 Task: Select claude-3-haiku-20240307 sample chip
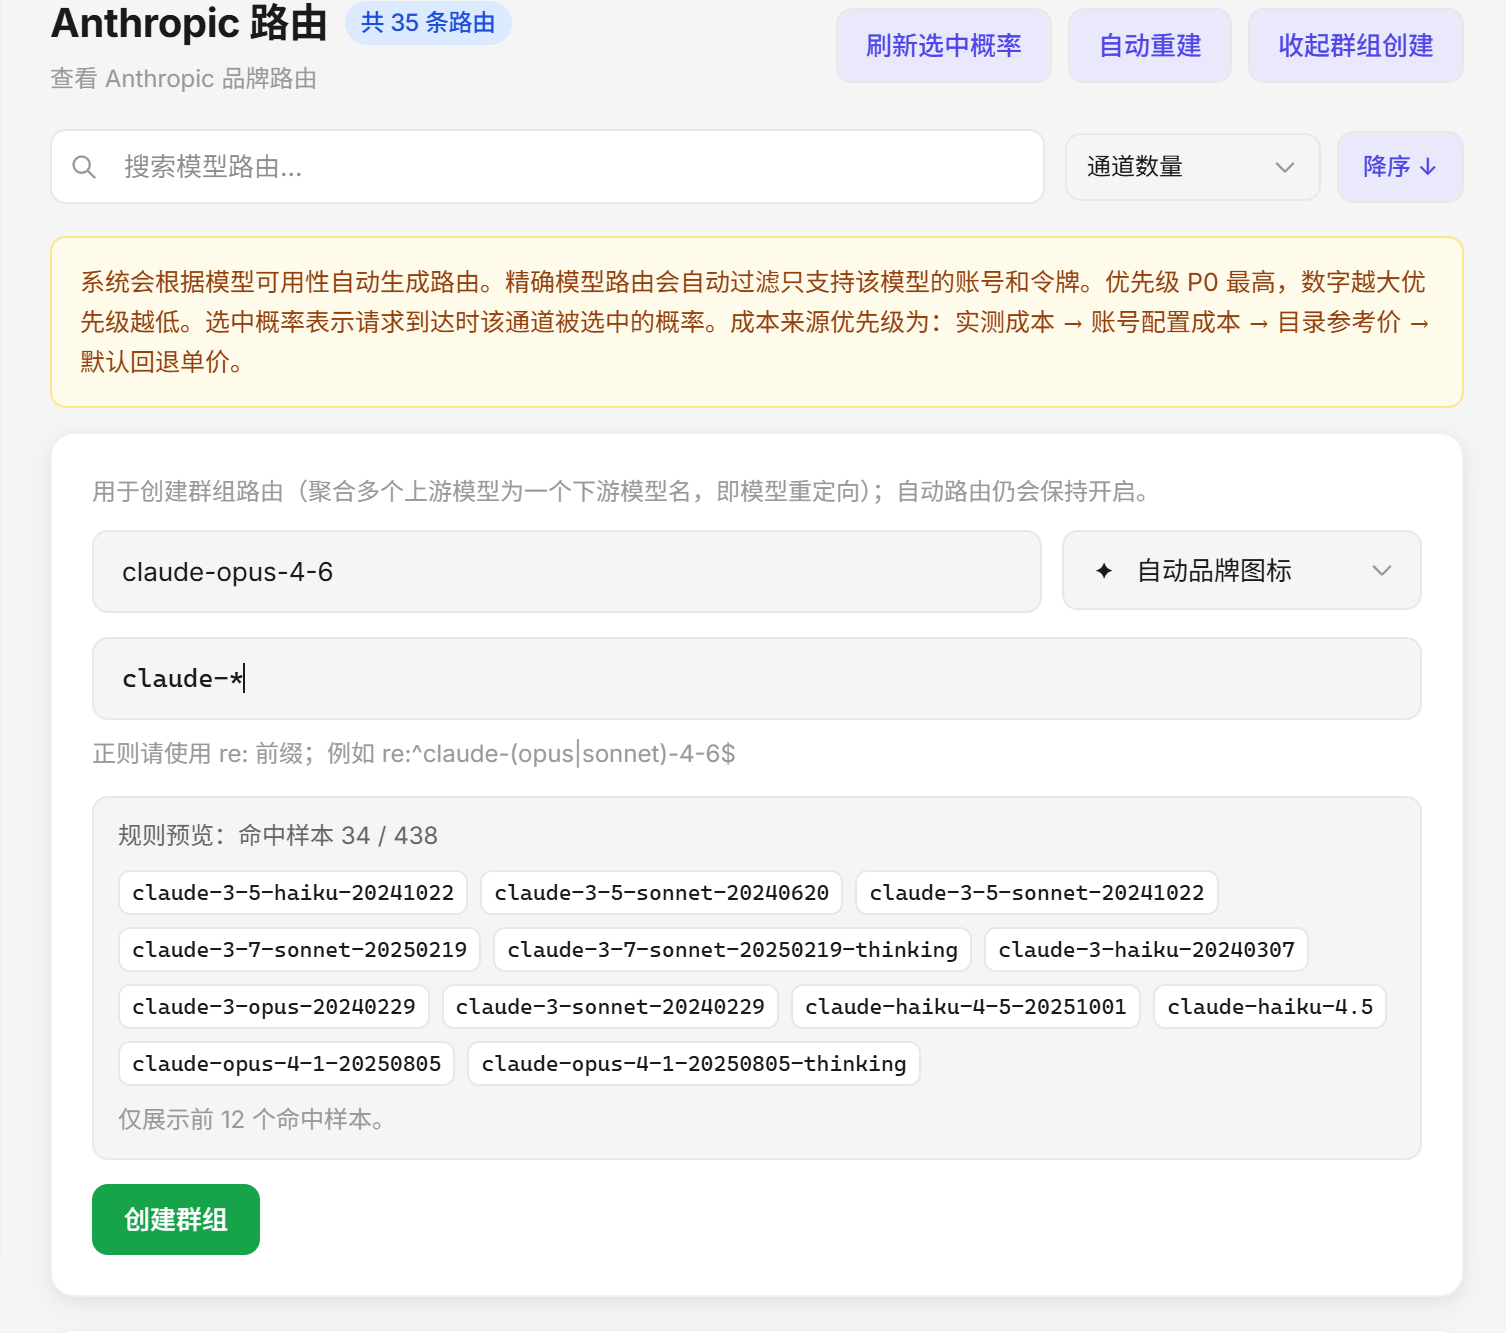(x=1146, y=950)
